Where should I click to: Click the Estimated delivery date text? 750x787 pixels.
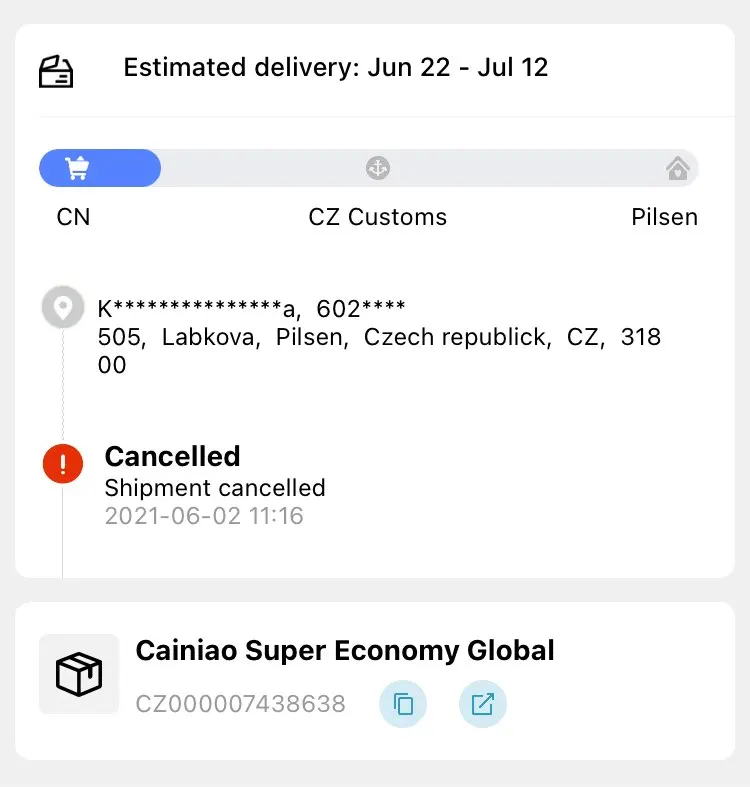point(336,67)
